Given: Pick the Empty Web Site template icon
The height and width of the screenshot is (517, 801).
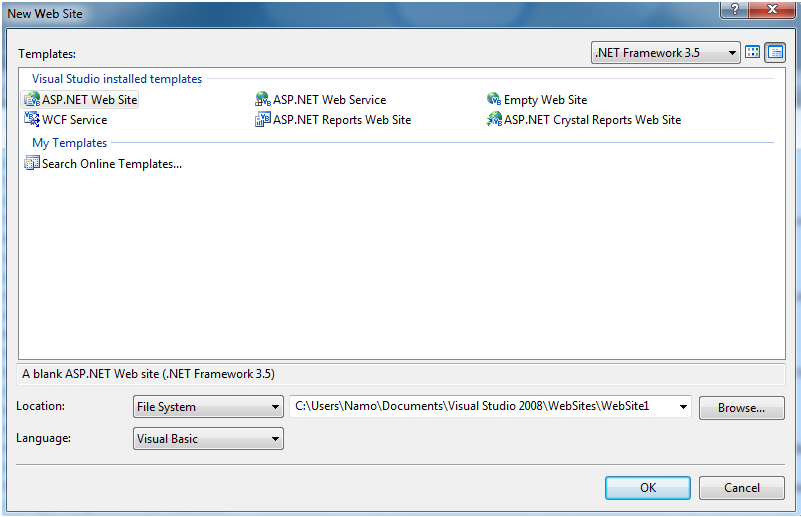Looking at the screenshot, I should [x=493, y=99].
